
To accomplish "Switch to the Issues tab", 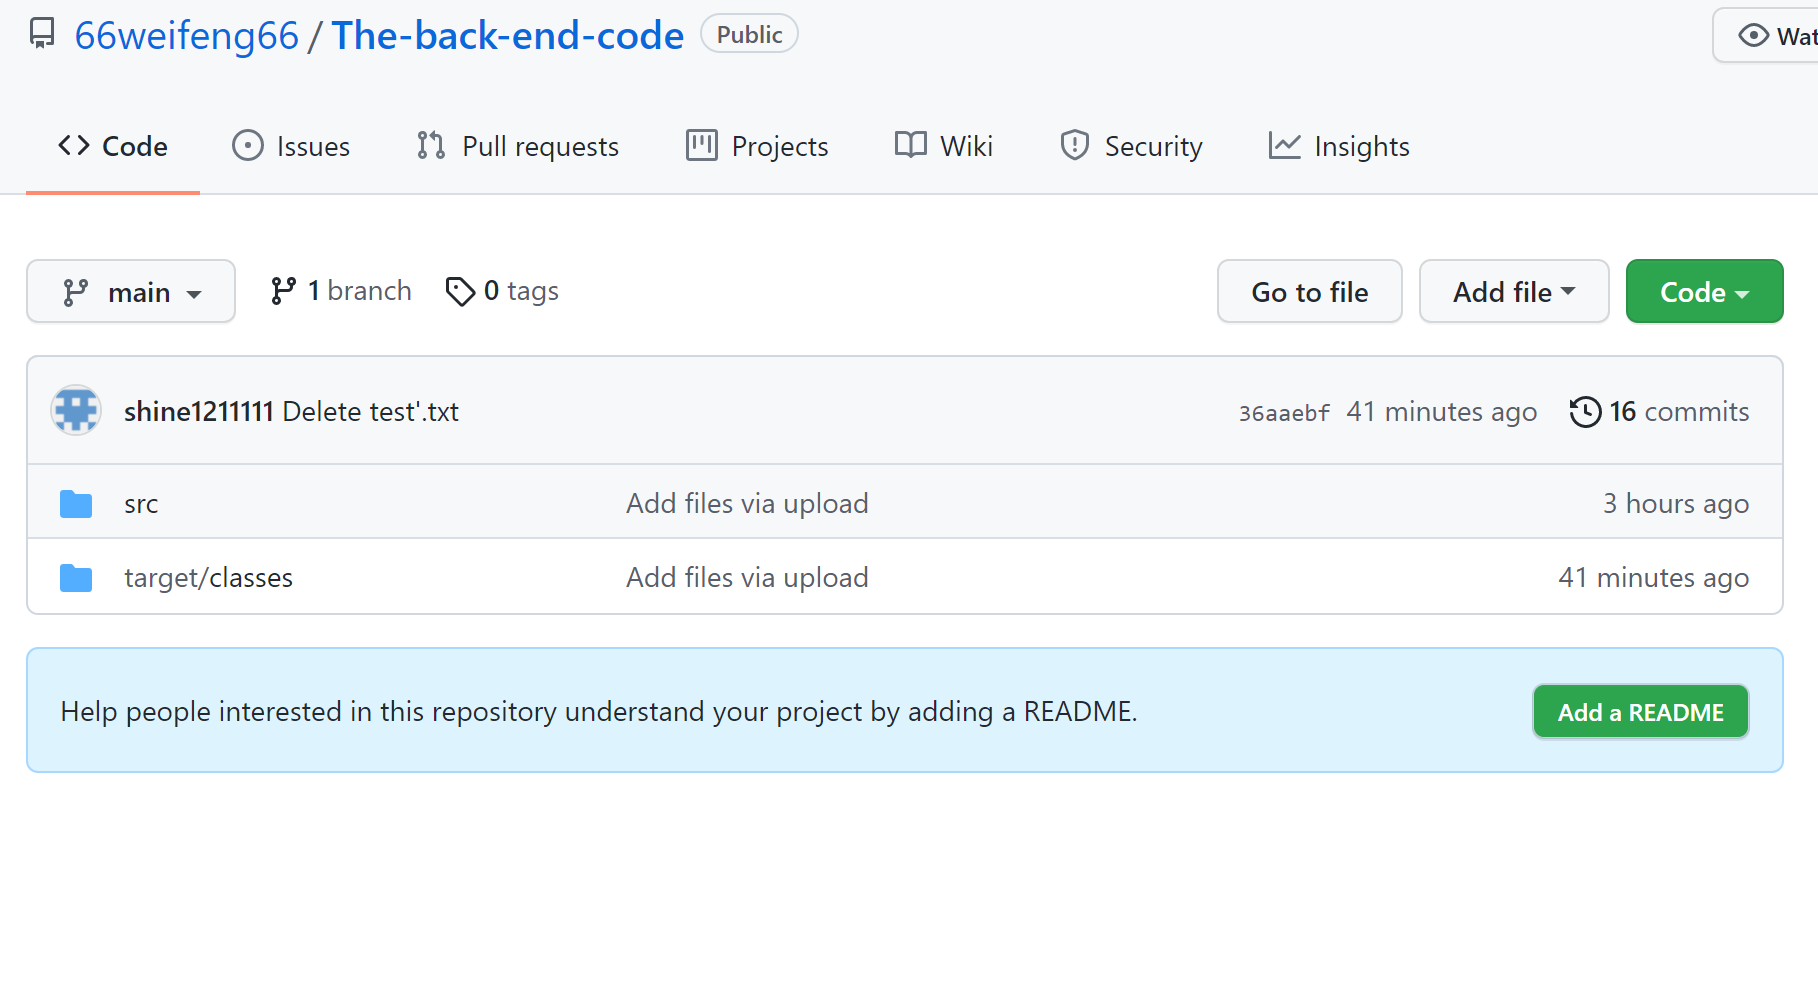I will [x=291, y=146].
